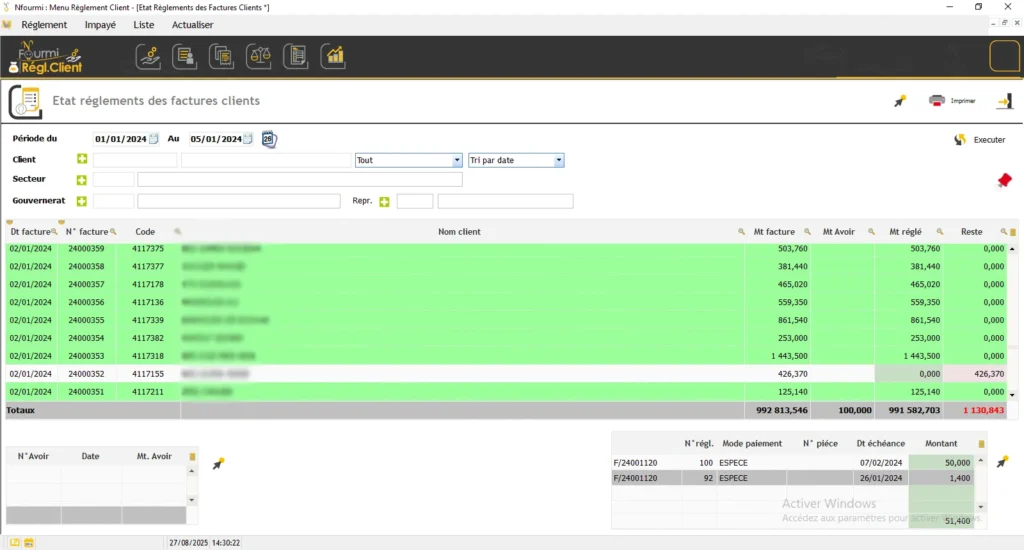
Task: Click the Repr. code input field
Action: click(415, 201)
